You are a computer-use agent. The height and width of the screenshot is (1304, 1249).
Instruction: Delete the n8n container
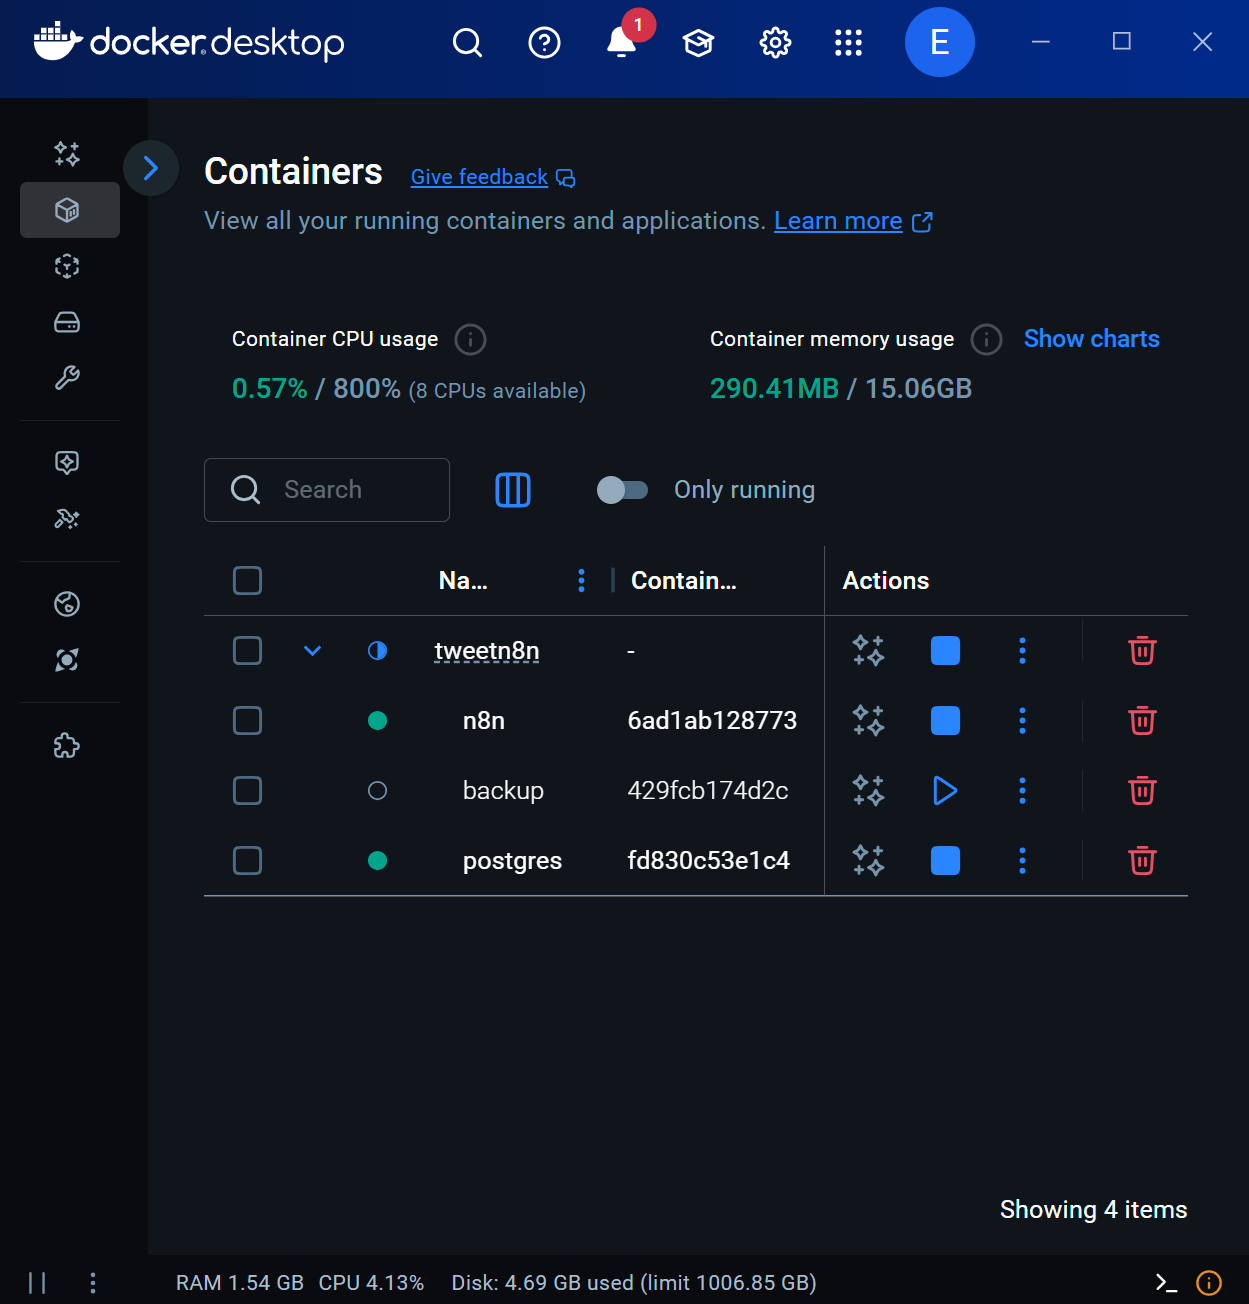click(1142, 721)
